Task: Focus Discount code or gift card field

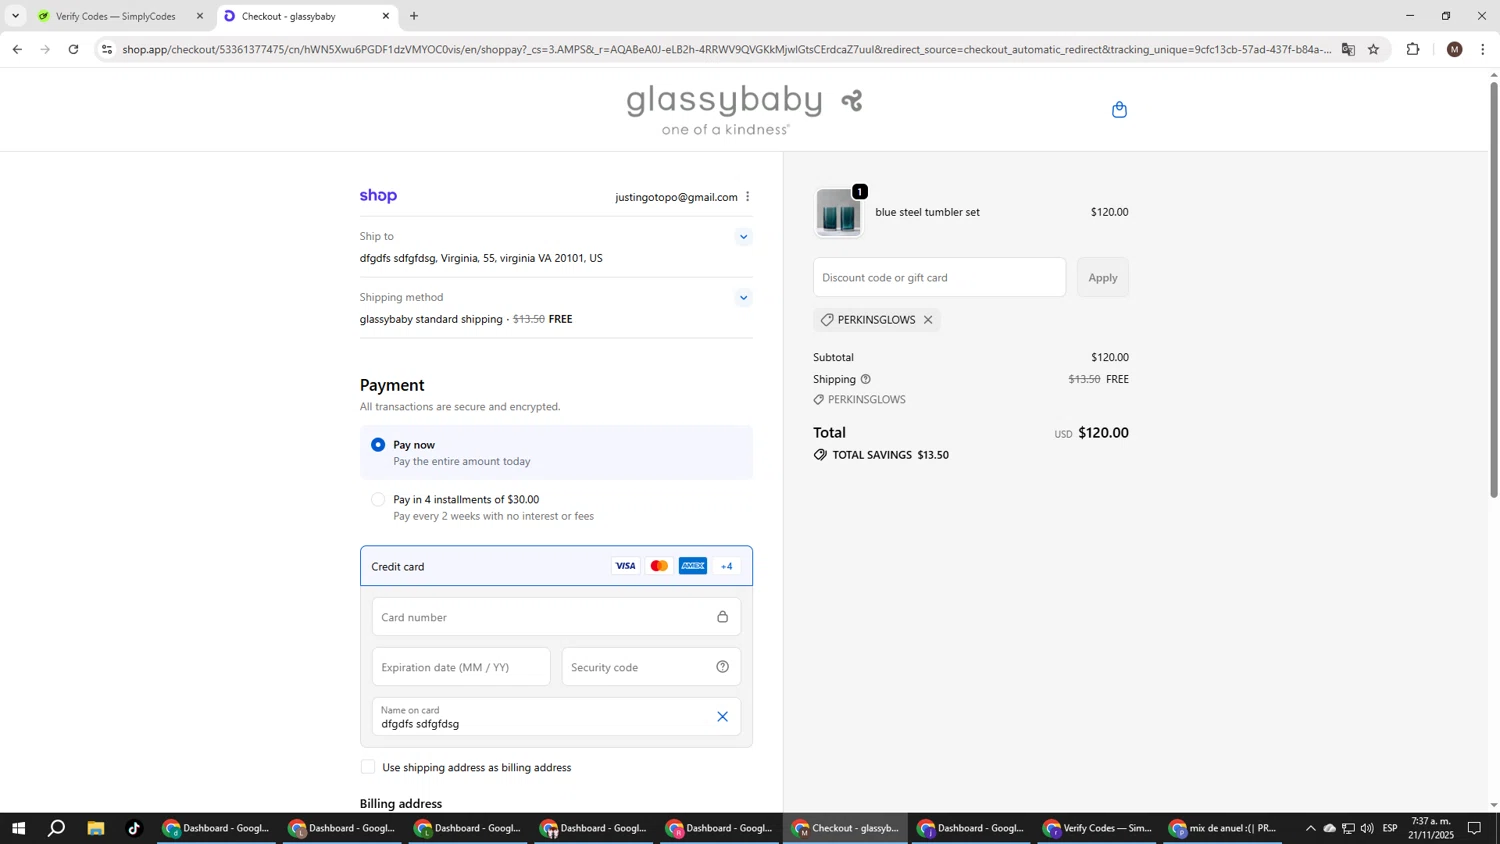Action: point(939,278)
